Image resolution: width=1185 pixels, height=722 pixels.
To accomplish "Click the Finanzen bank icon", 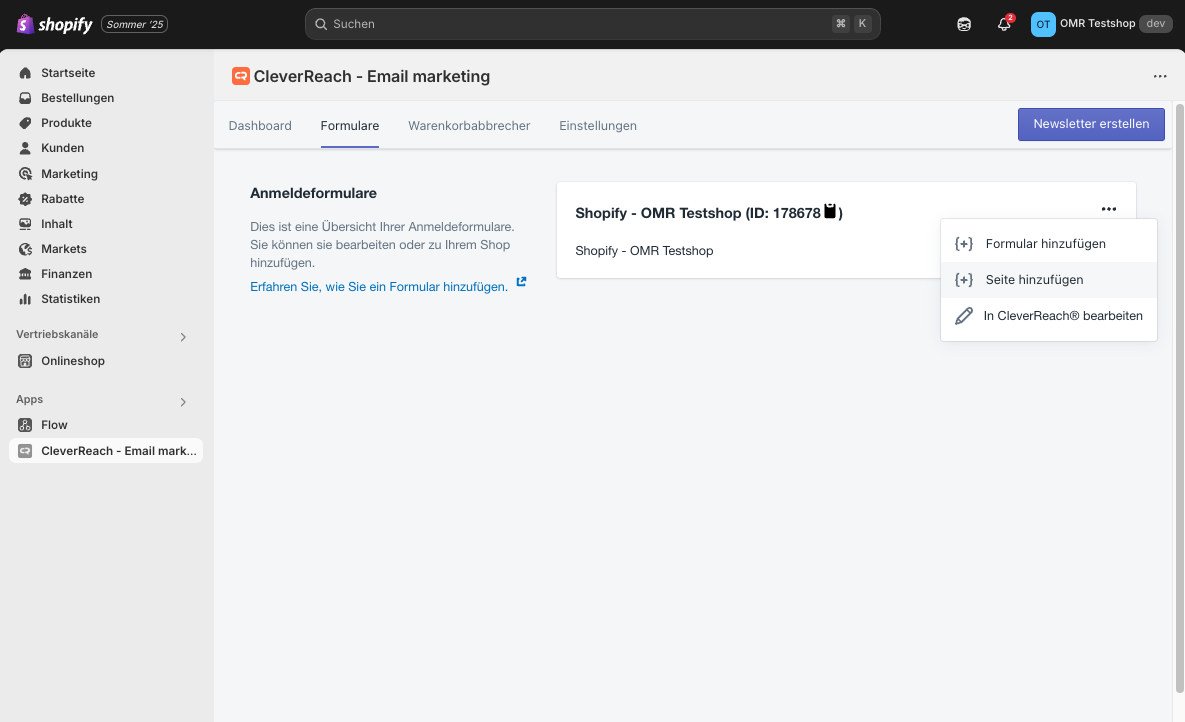I will pos(25,274).
